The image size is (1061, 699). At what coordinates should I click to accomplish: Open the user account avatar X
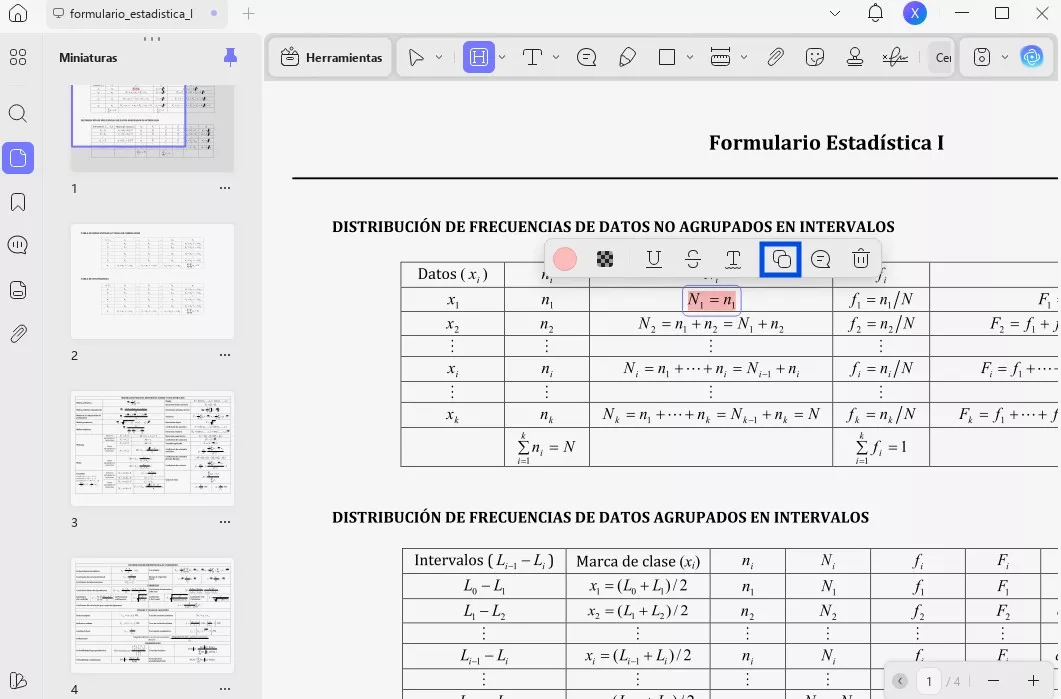915,14
